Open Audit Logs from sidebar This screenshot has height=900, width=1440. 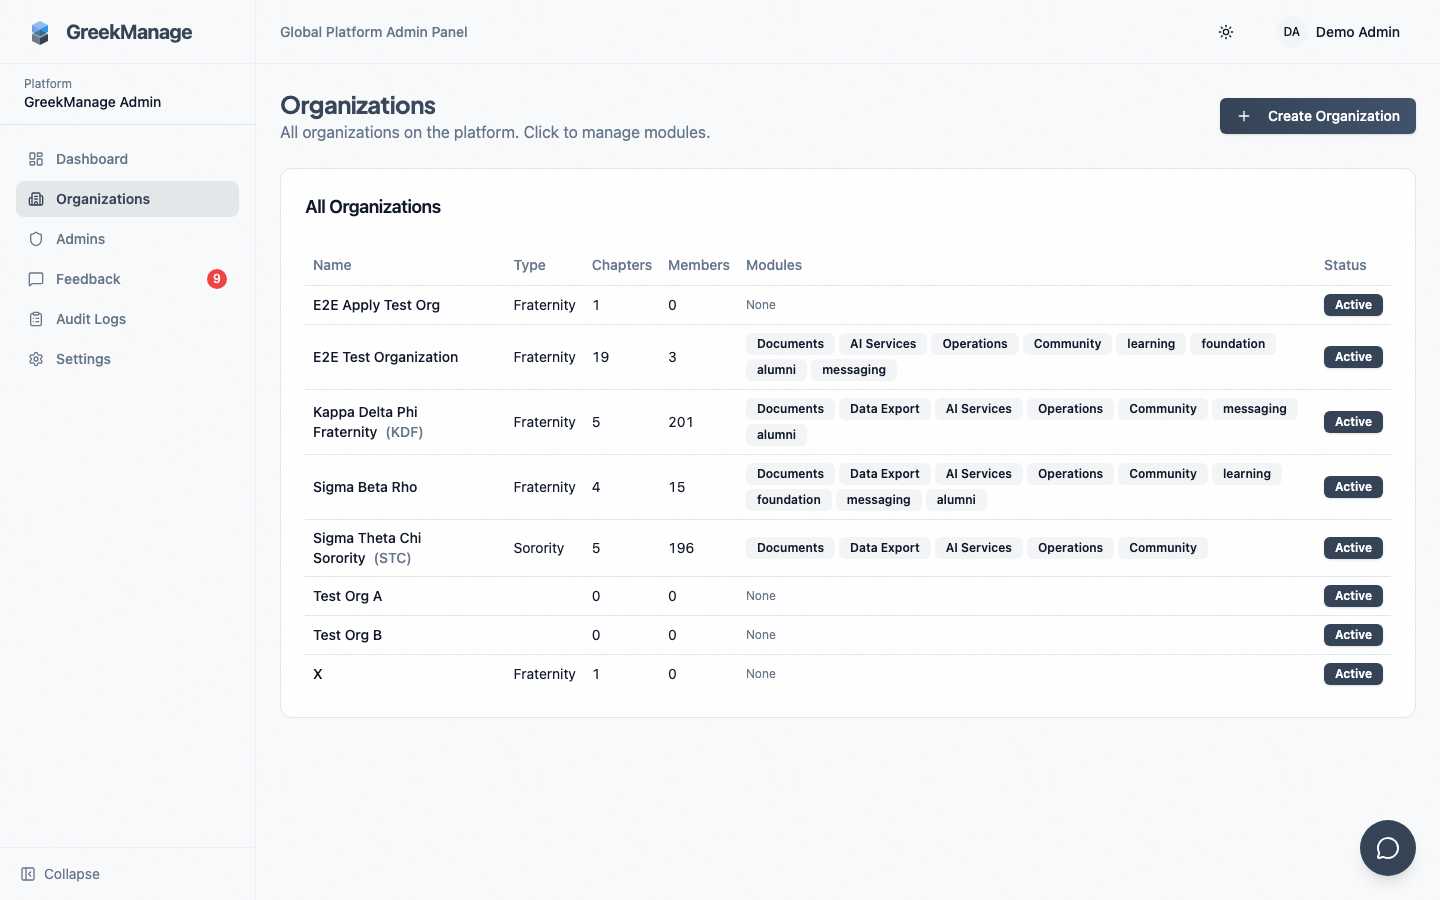[127, 319]
